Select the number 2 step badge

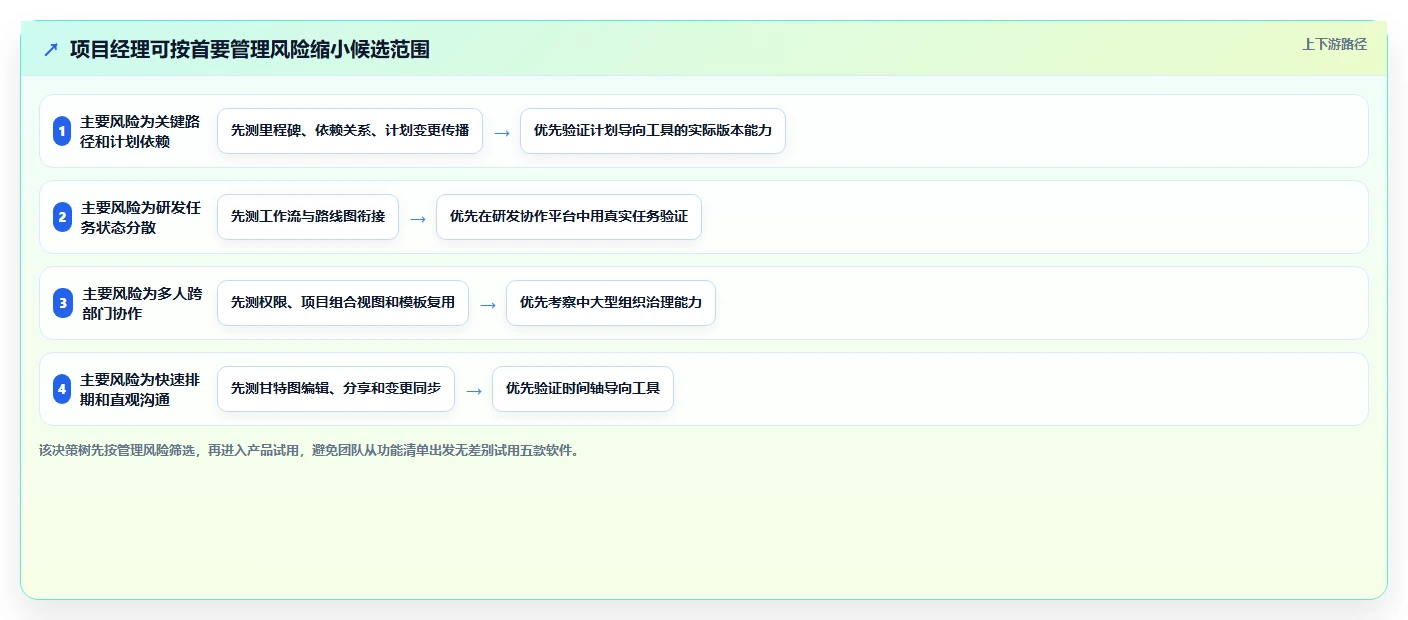62,217
